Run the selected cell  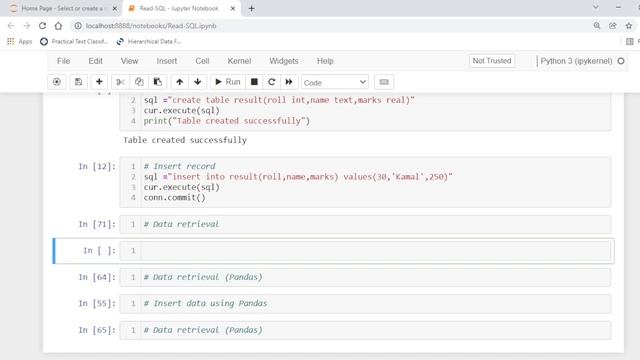point(227,82)
